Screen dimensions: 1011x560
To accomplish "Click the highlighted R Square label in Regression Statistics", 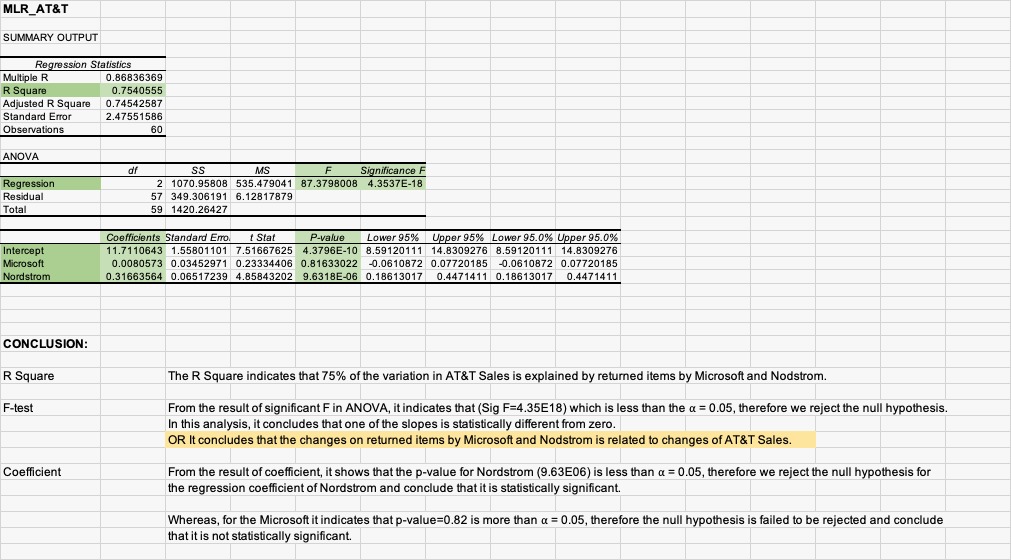I will [50, 91].
